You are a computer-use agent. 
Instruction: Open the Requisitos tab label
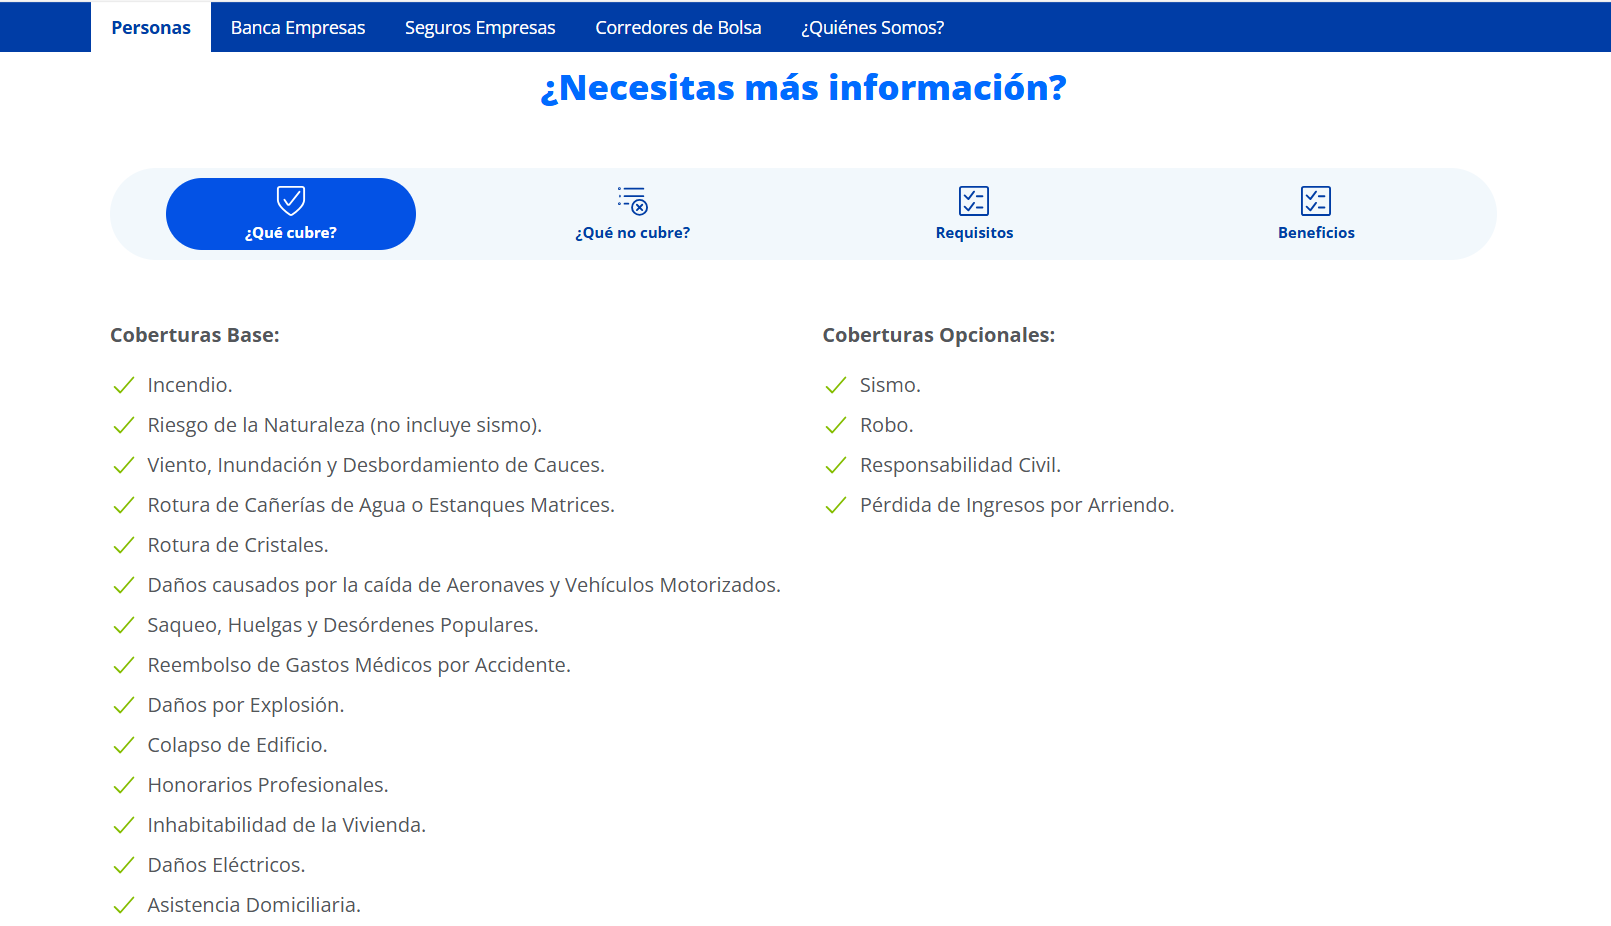[974, 233]
